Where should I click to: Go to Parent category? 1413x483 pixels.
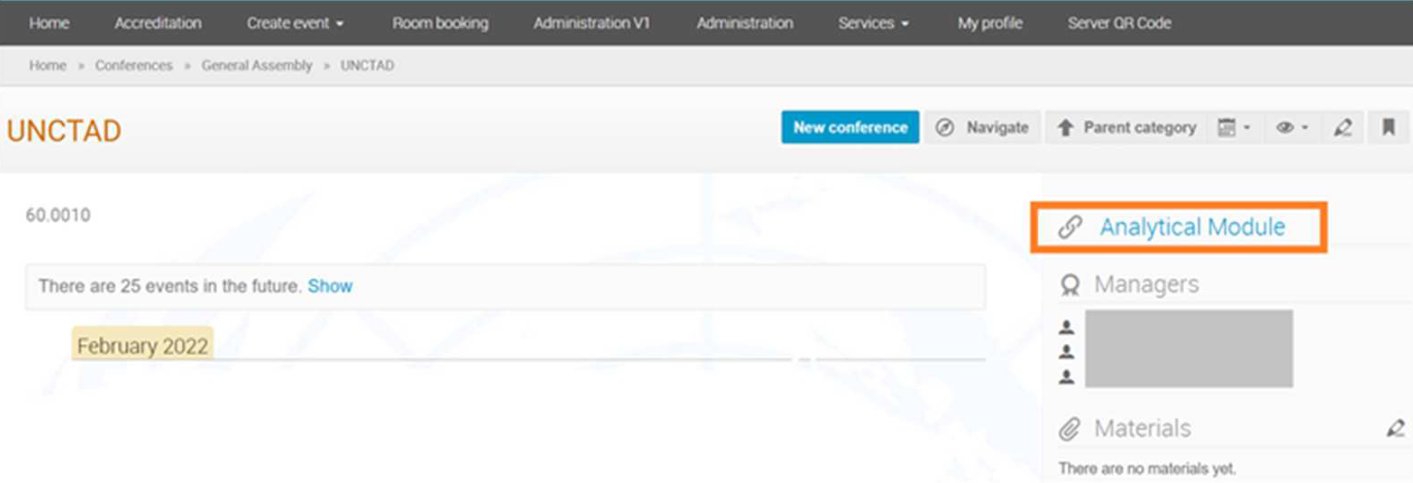[x=1126, y=127]
